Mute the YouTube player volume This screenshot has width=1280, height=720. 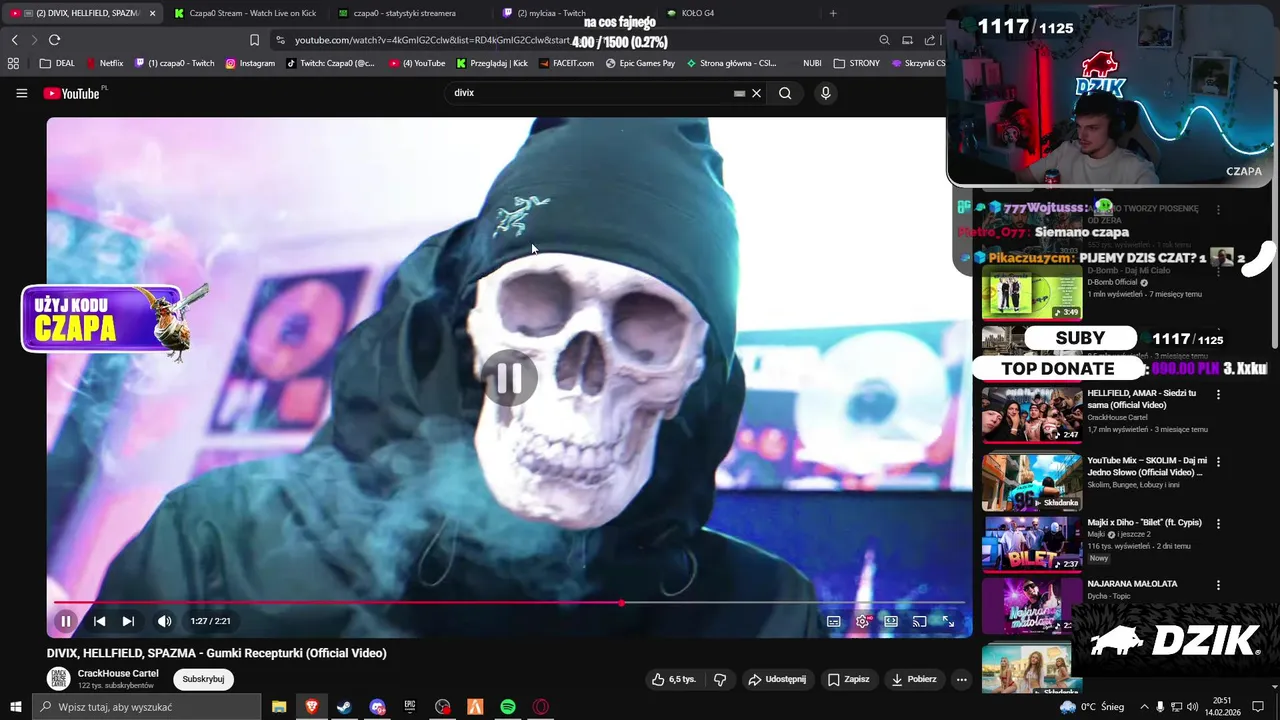coord(164,621)
